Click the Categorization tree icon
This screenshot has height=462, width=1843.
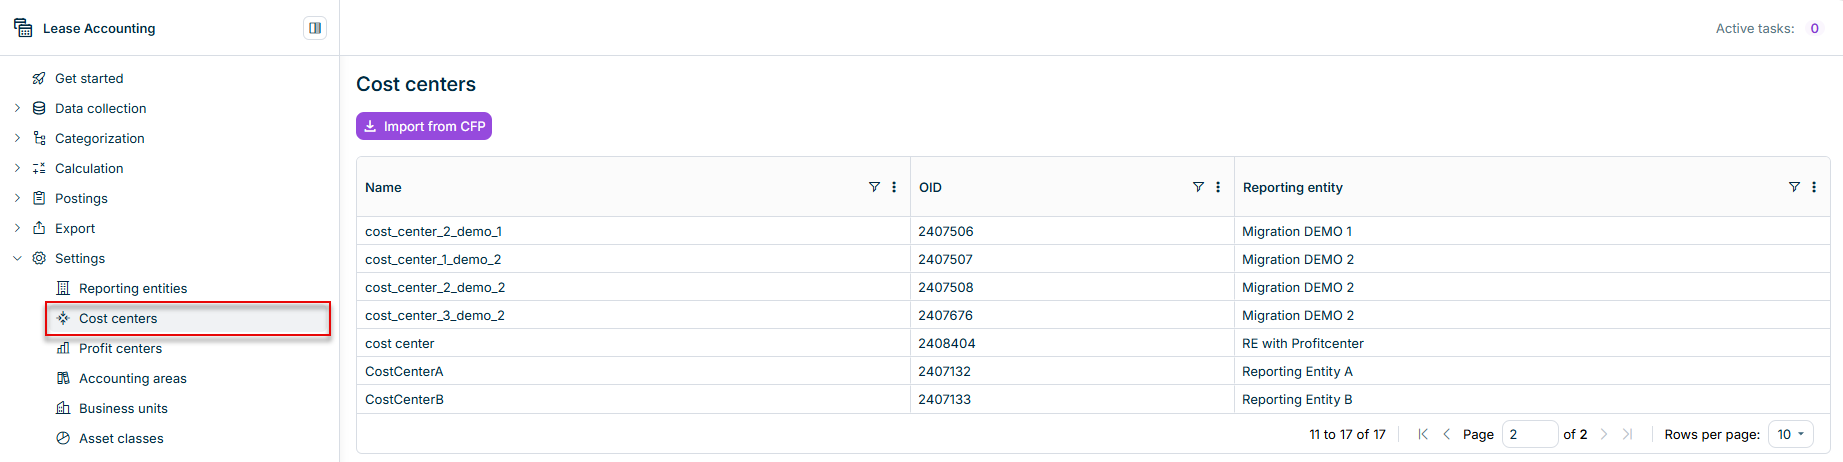click(39, 138)
